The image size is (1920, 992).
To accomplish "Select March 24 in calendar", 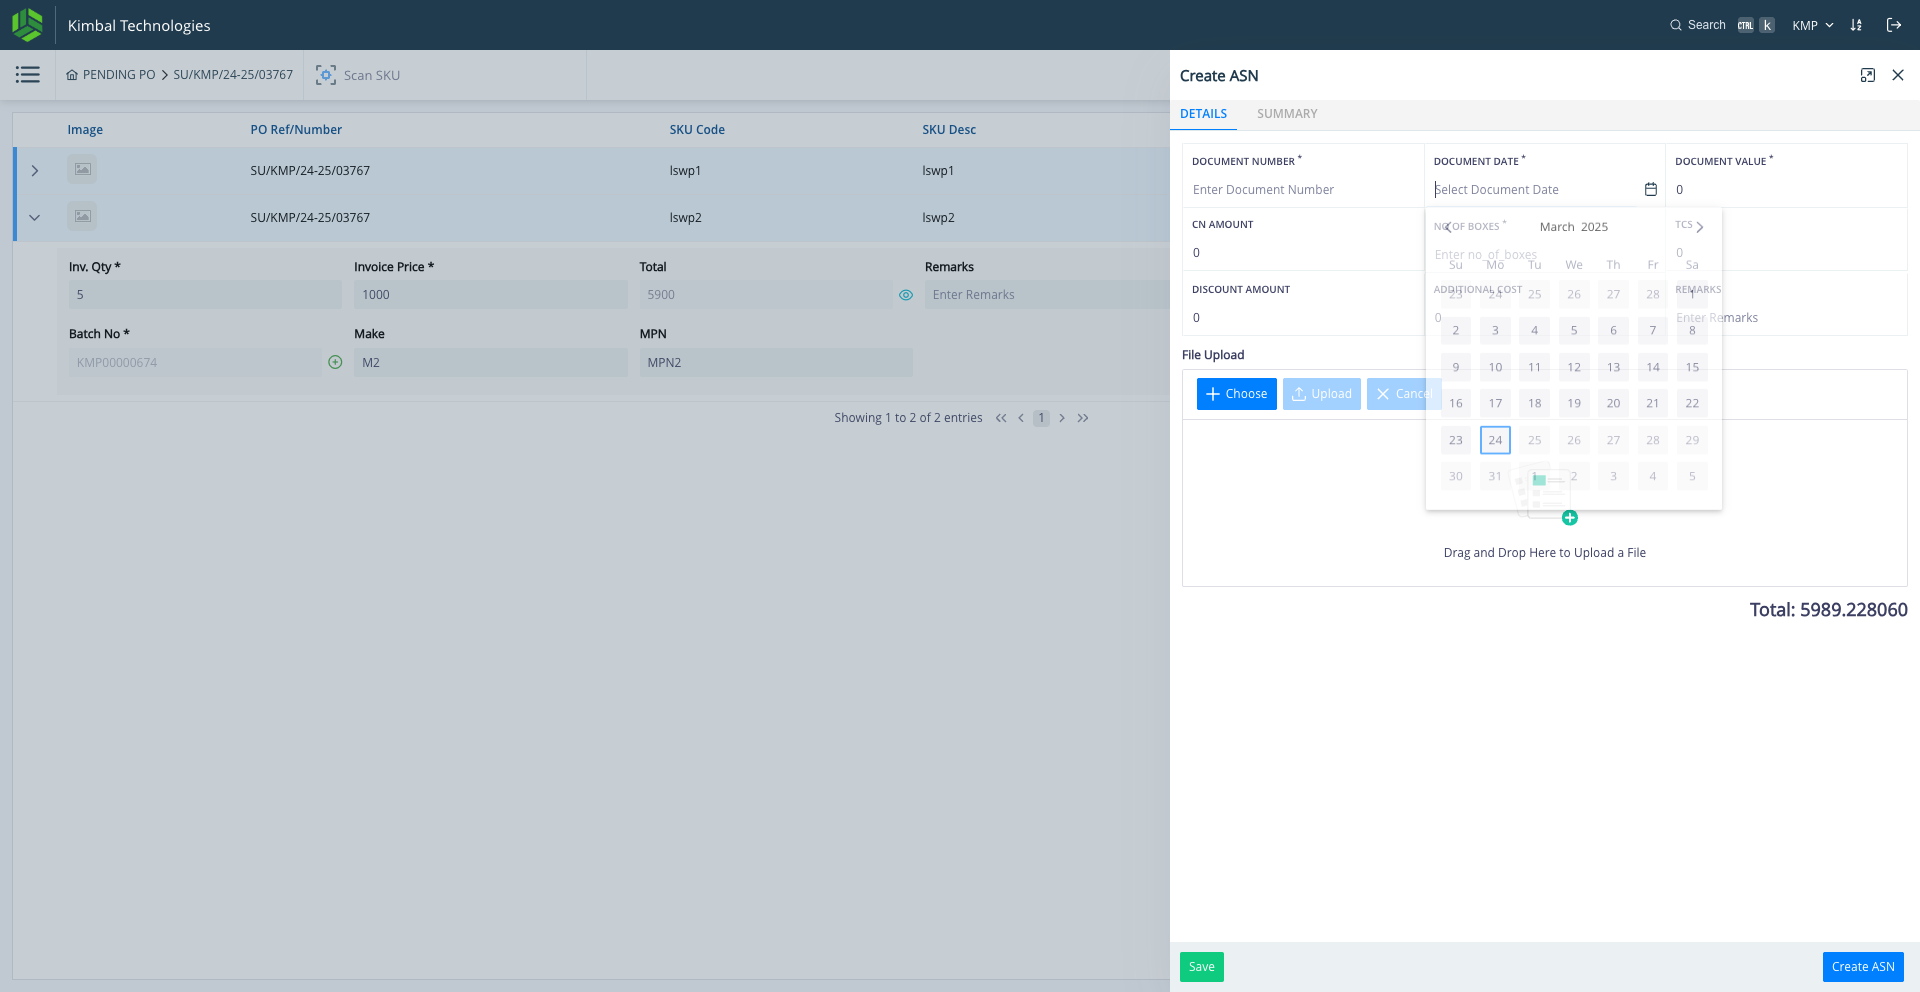I will point(1495,440).
